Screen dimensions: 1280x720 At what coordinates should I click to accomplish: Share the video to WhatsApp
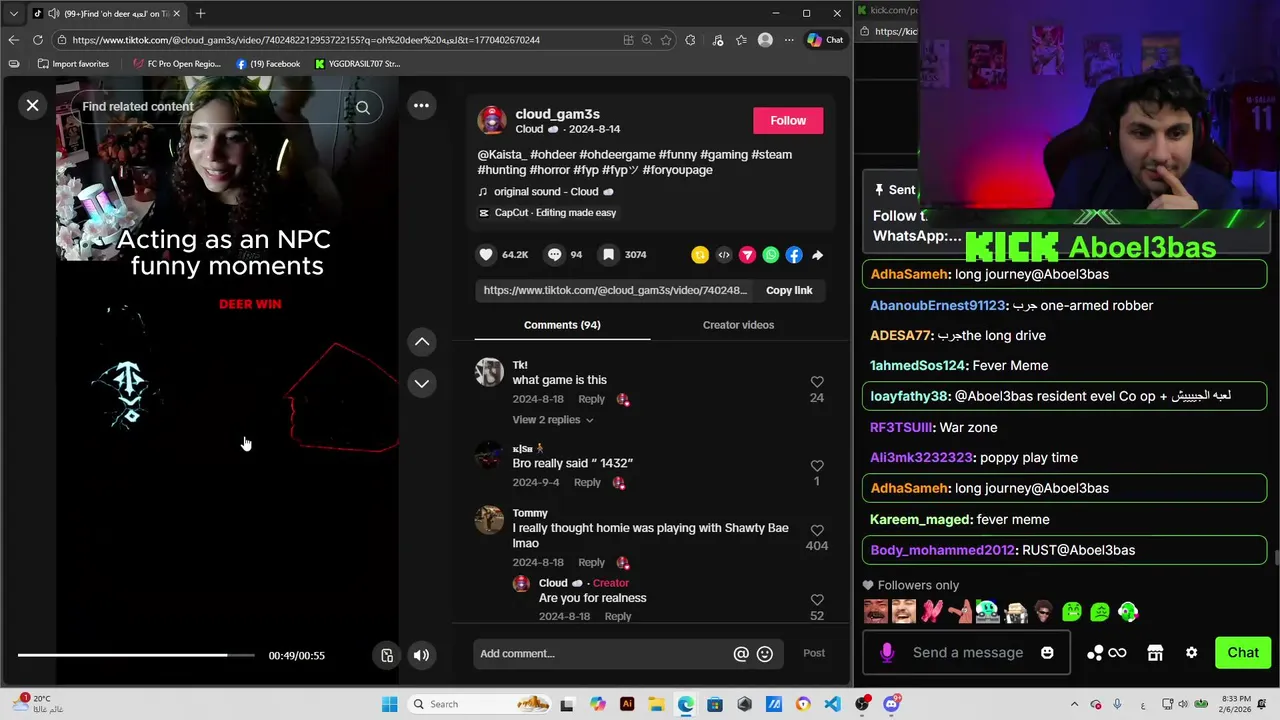click(x=770, y=255)
